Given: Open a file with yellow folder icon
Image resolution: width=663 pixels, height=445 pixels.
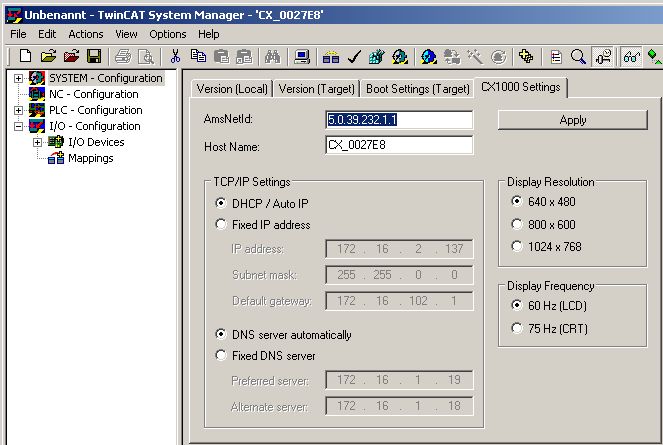Looking at the screenshot, I should point(48,56).
